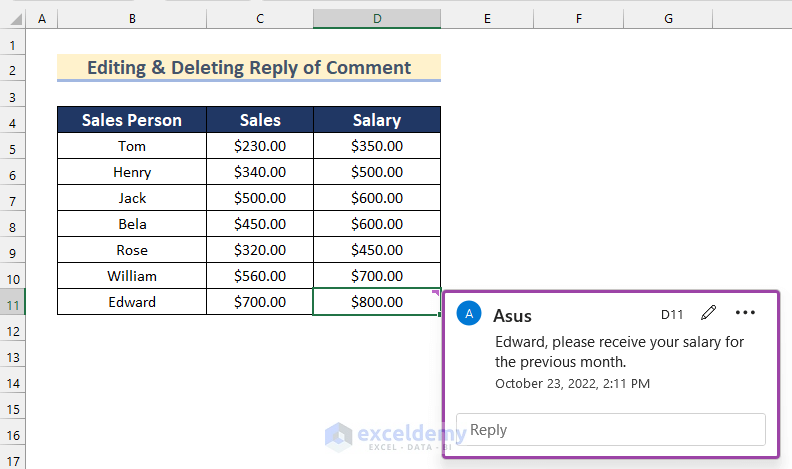Click the select-all corner triangle
This screenshot has height=469, width=792.
coord(12,19)
